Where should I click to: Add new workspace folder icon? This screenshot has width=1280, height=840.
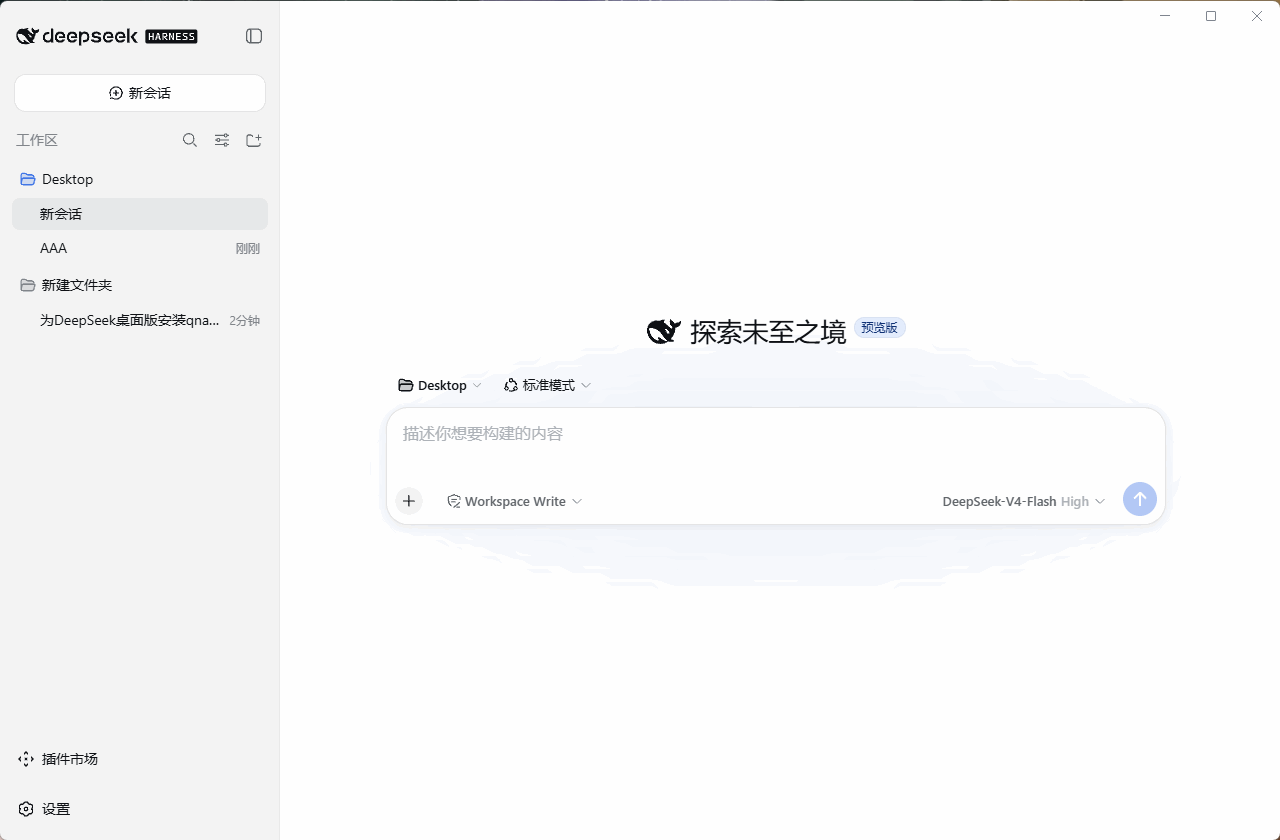point(254,140)
